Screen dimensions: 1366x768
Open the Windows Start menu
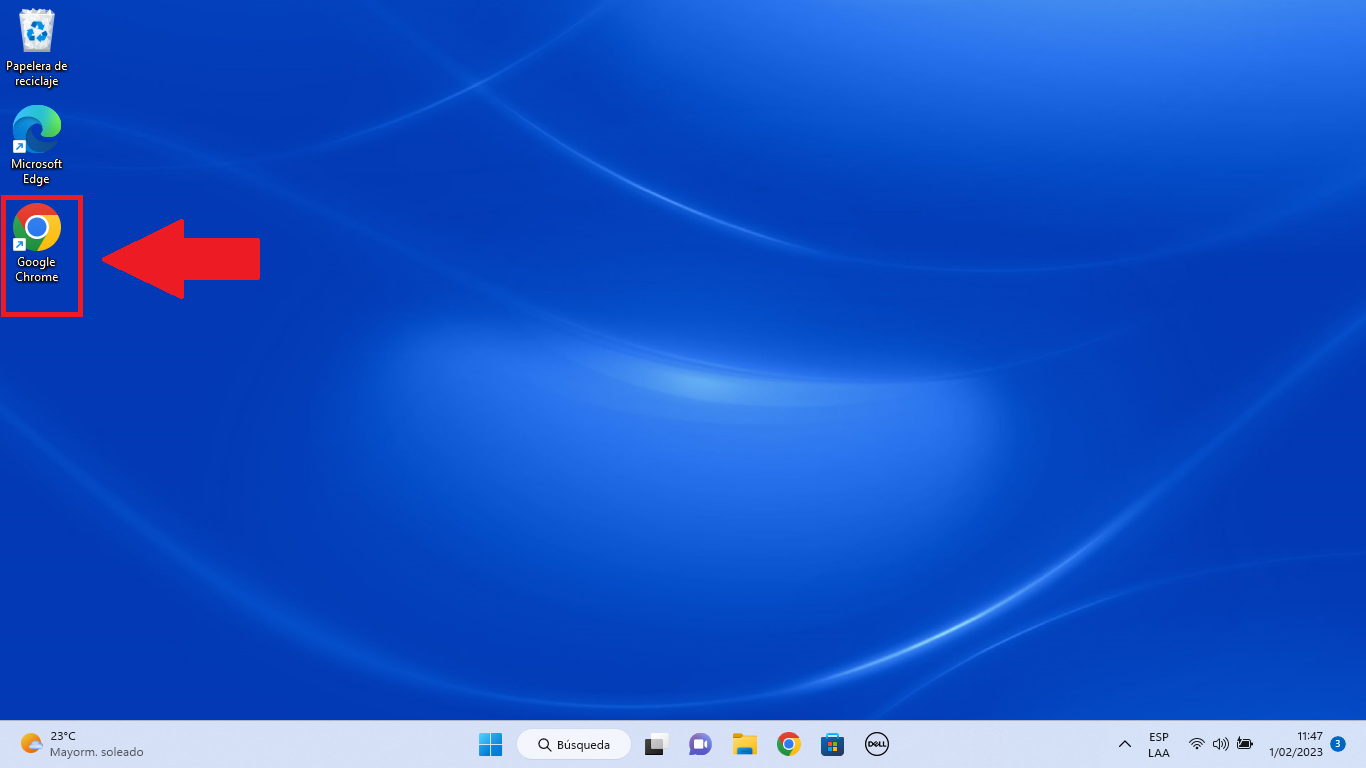[490, 744]
